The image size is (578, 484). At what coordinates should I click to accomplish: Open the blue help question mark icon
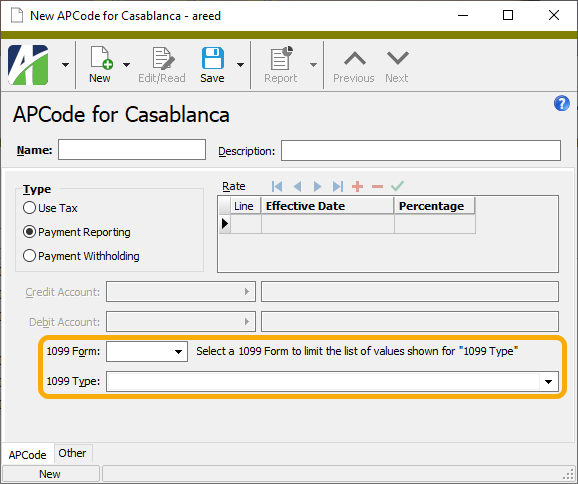tap(561, 103)
